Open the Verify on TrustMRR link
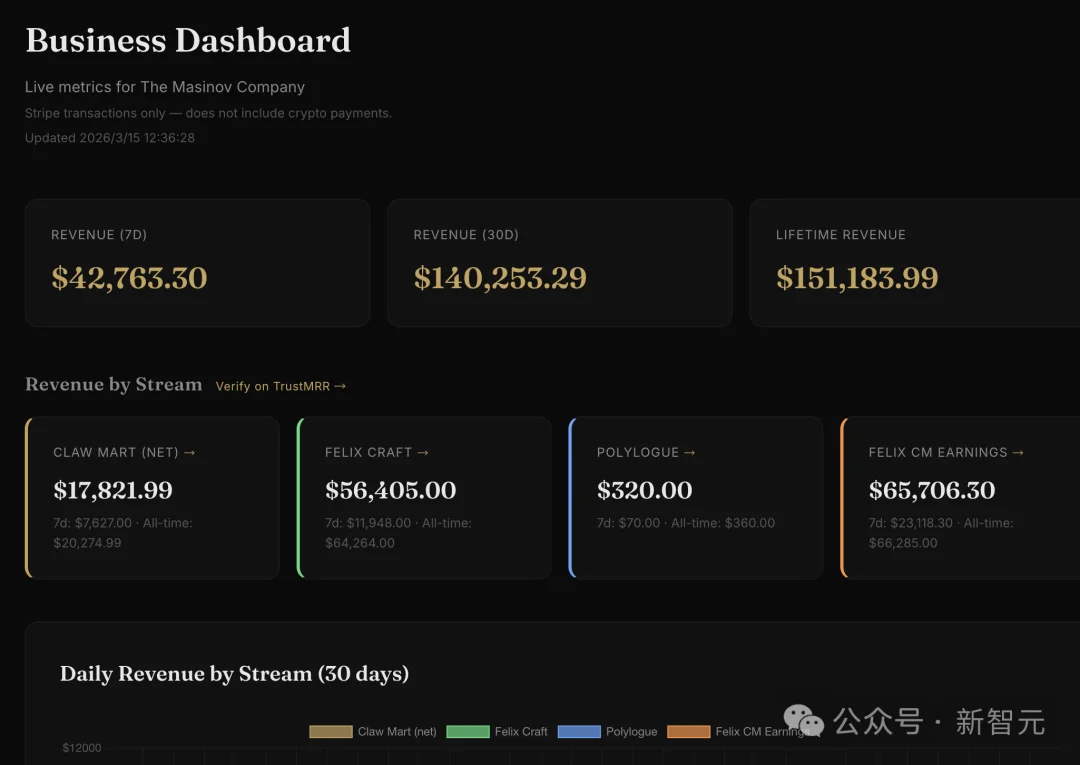 280,386
